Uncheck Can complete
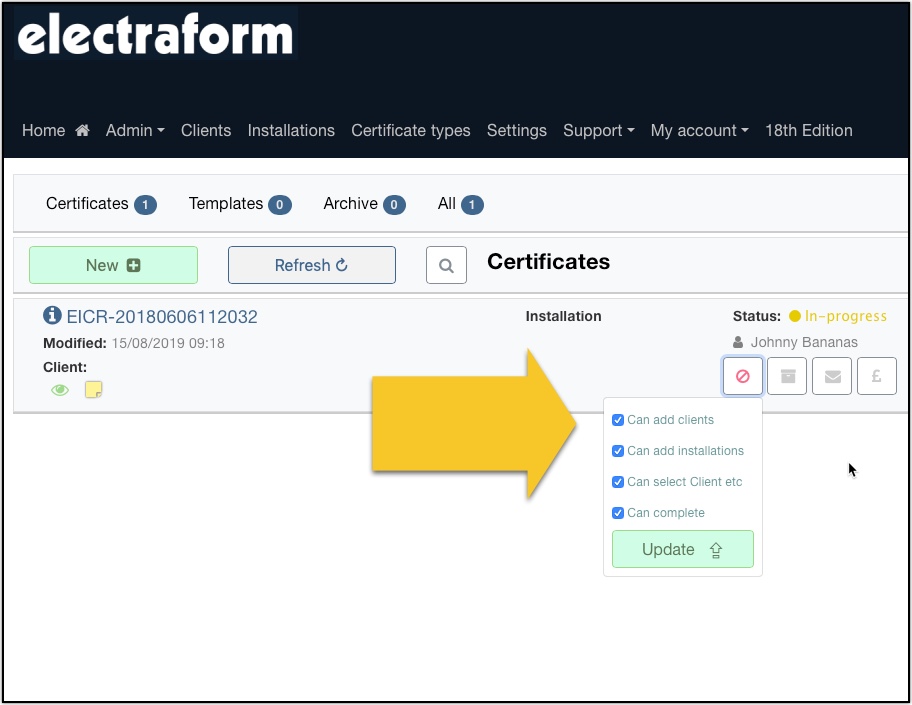Image resolution: width=912 pixels, height=705 pixels. tap(618, 513)
